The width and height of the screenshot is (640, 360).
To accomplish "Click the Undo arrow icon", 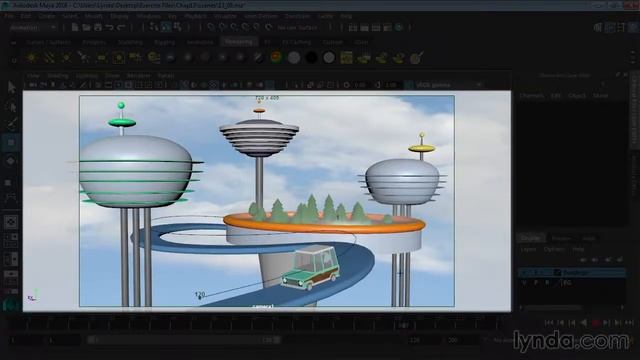I will [109, 27].
